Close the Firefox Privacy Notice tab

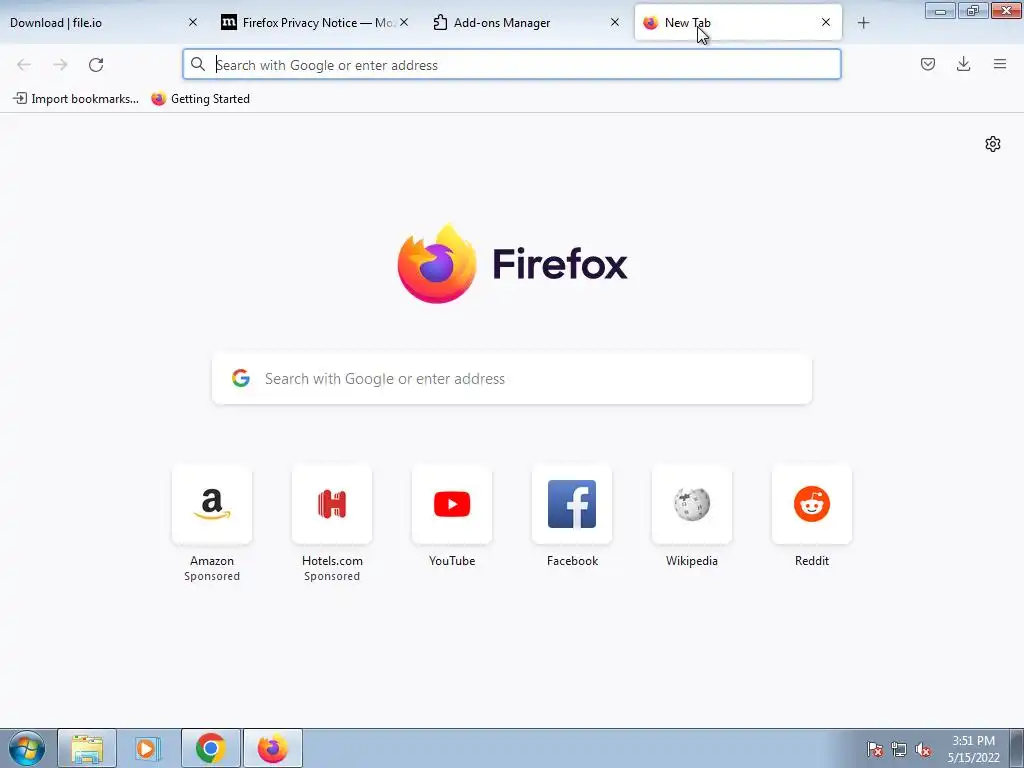click(404, 22)
